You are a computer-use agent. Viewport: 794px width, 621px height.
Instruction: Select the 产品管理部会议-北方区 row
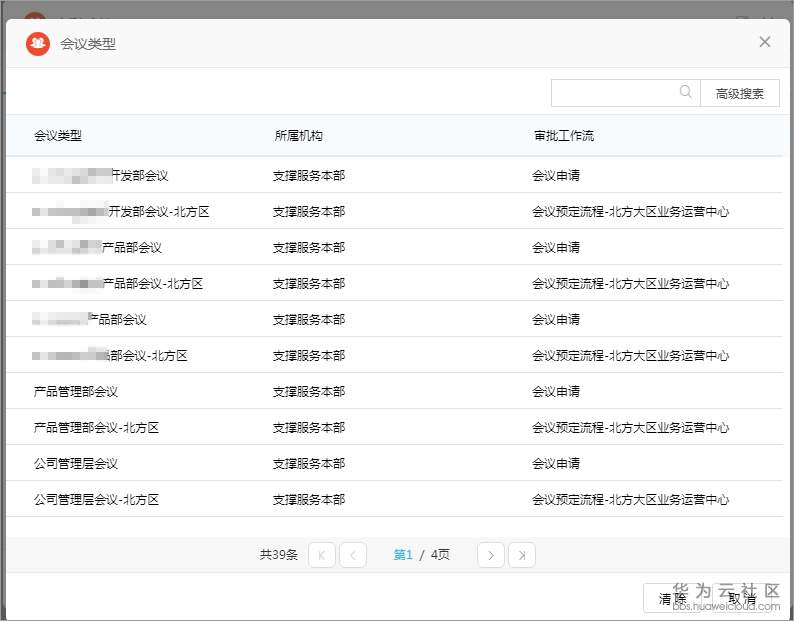tap(394, 427)
